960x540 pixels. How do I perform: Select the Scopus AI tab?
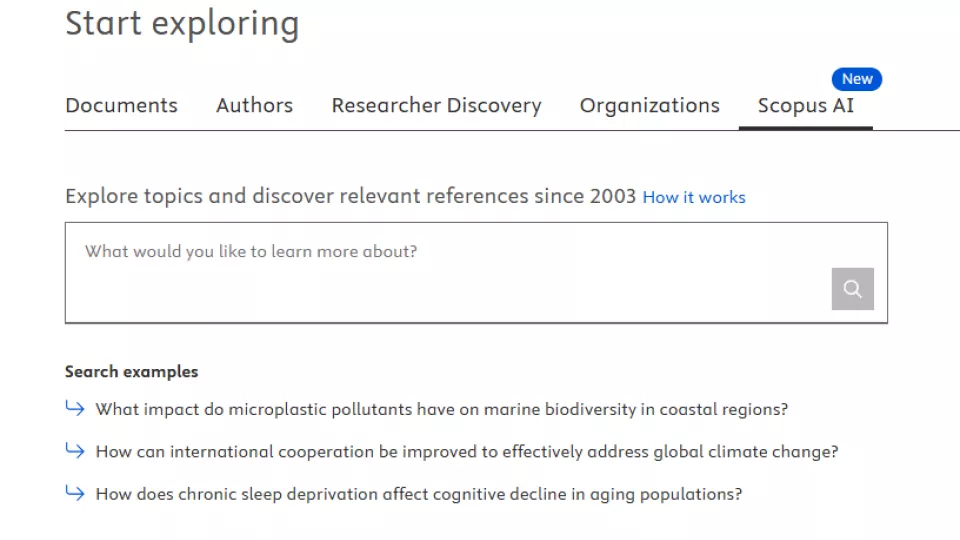coord(805,105)
